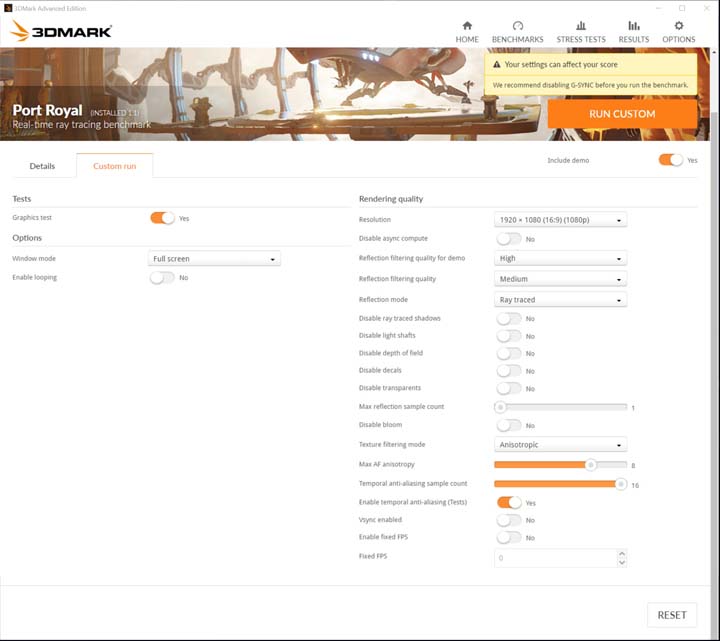The image size is (720, 641).
Task: Click the 3DMark logo
Action: click(x=61, y=31)
